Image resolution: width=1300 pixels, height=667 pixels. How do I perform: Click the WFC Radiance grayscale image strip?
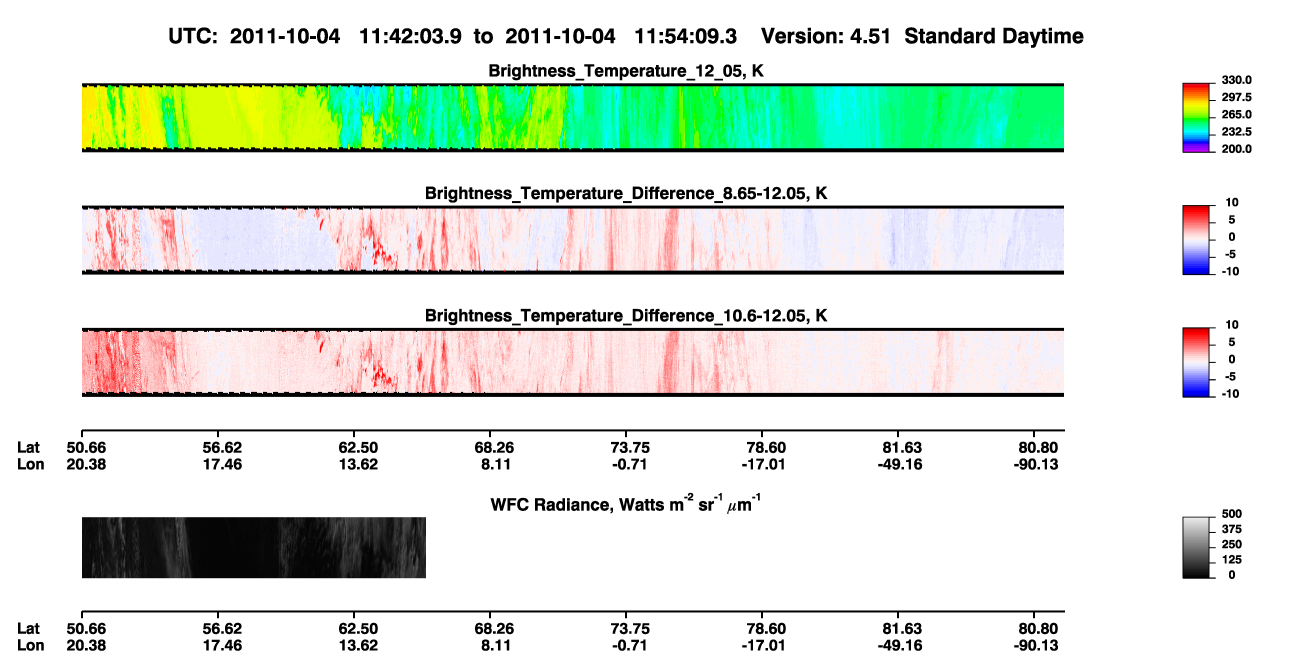pos(254,547)
